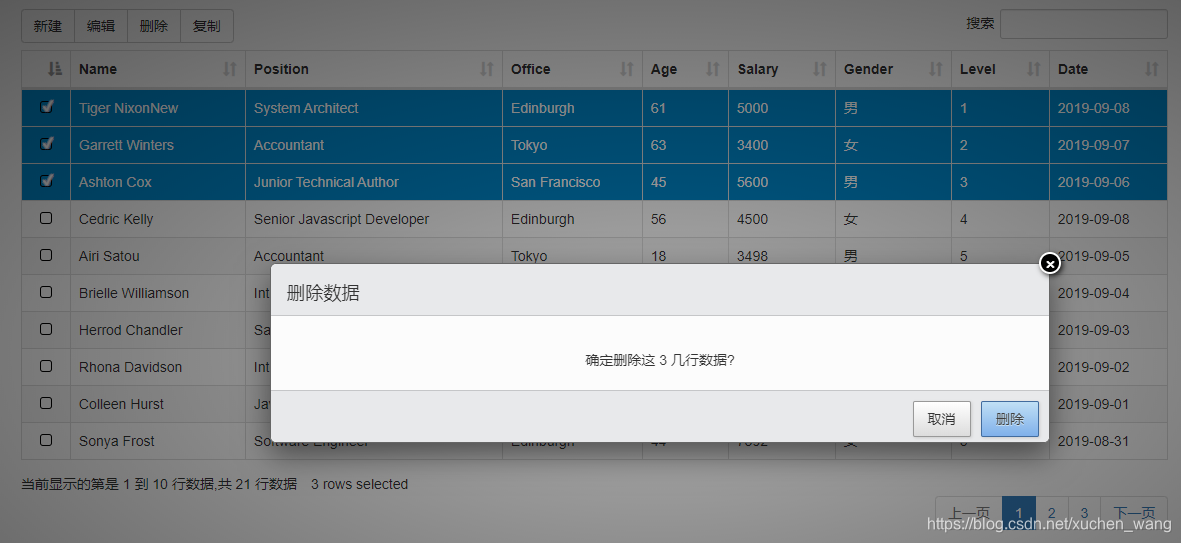Click the 新建 (New) toolbar button
1181x543 pixels.
click(x=48, y=26)
